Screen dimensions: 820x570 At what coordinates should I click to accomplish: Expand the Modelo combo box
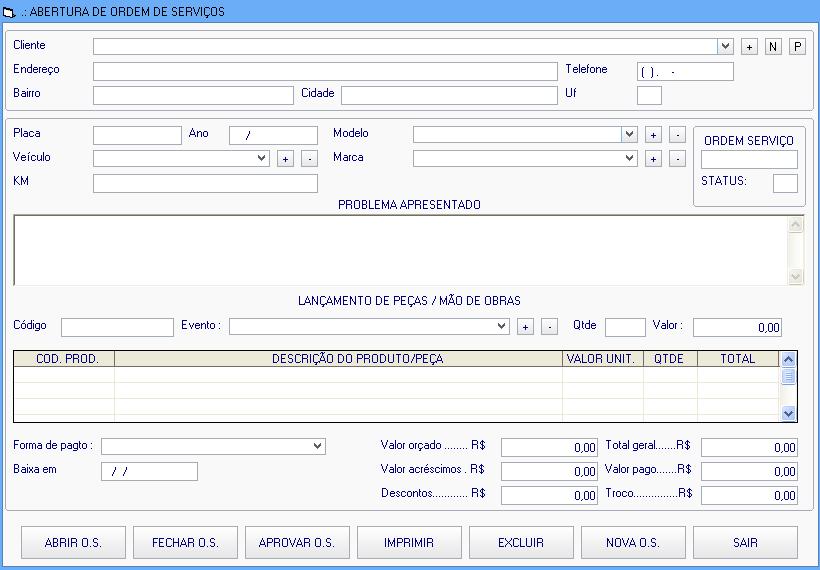629,135
